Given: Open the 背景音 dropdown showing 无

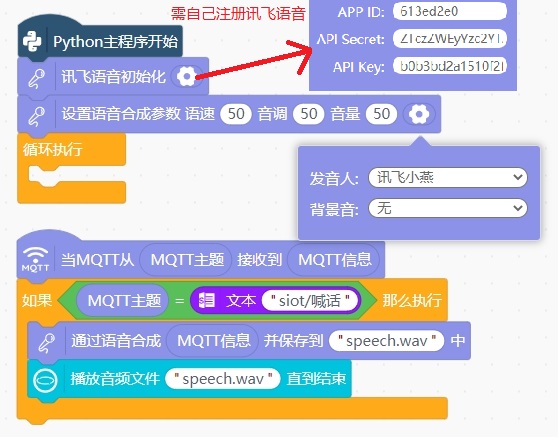Looking at the screenshot, I should 448,208.
